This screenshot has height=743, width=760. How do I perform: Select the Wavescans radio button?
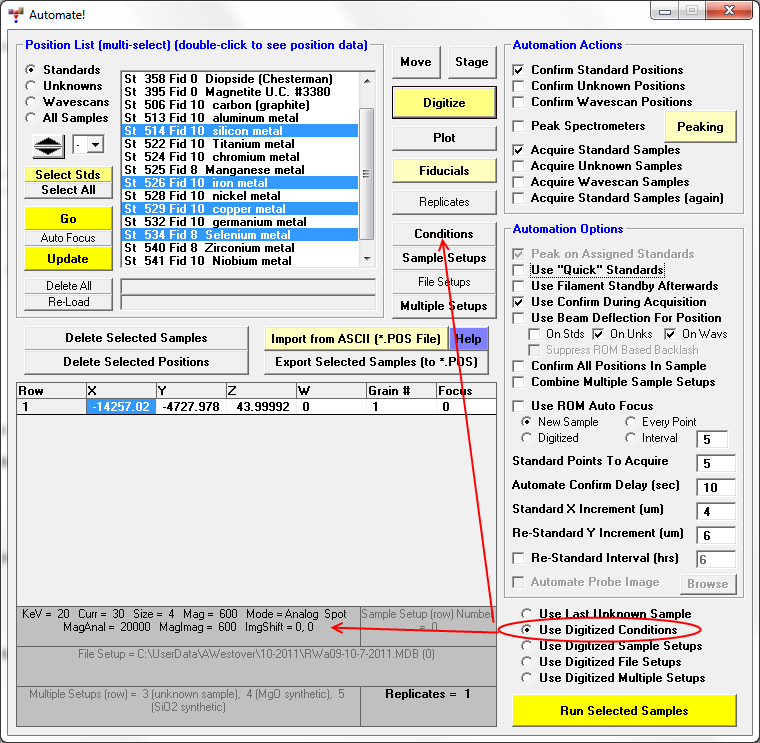click(x=32, y=102)
